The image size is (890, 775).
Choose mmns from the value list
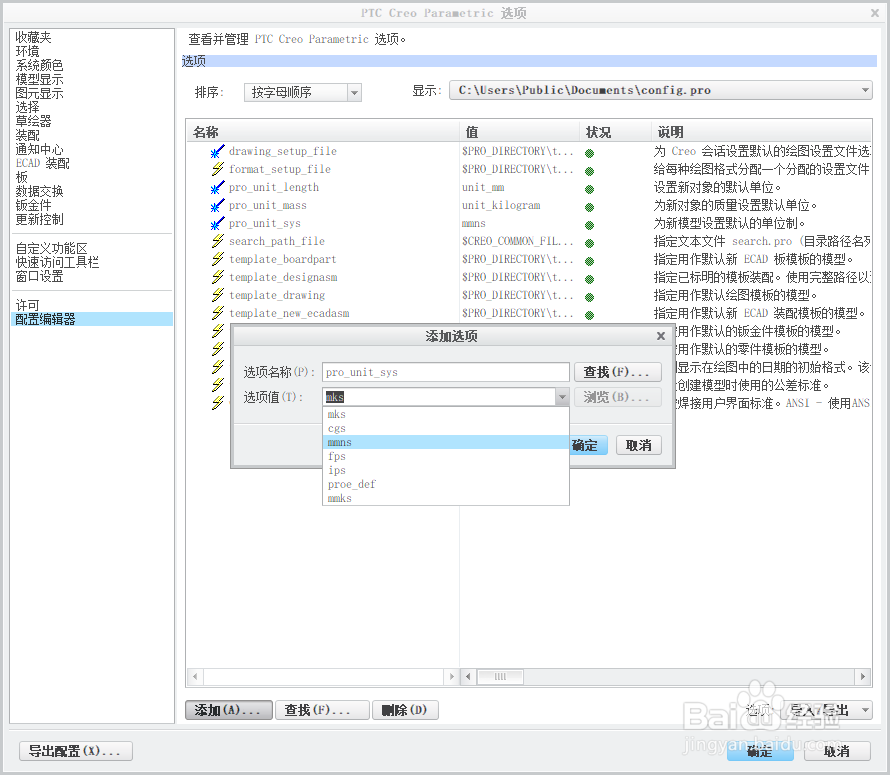[446, 442]
